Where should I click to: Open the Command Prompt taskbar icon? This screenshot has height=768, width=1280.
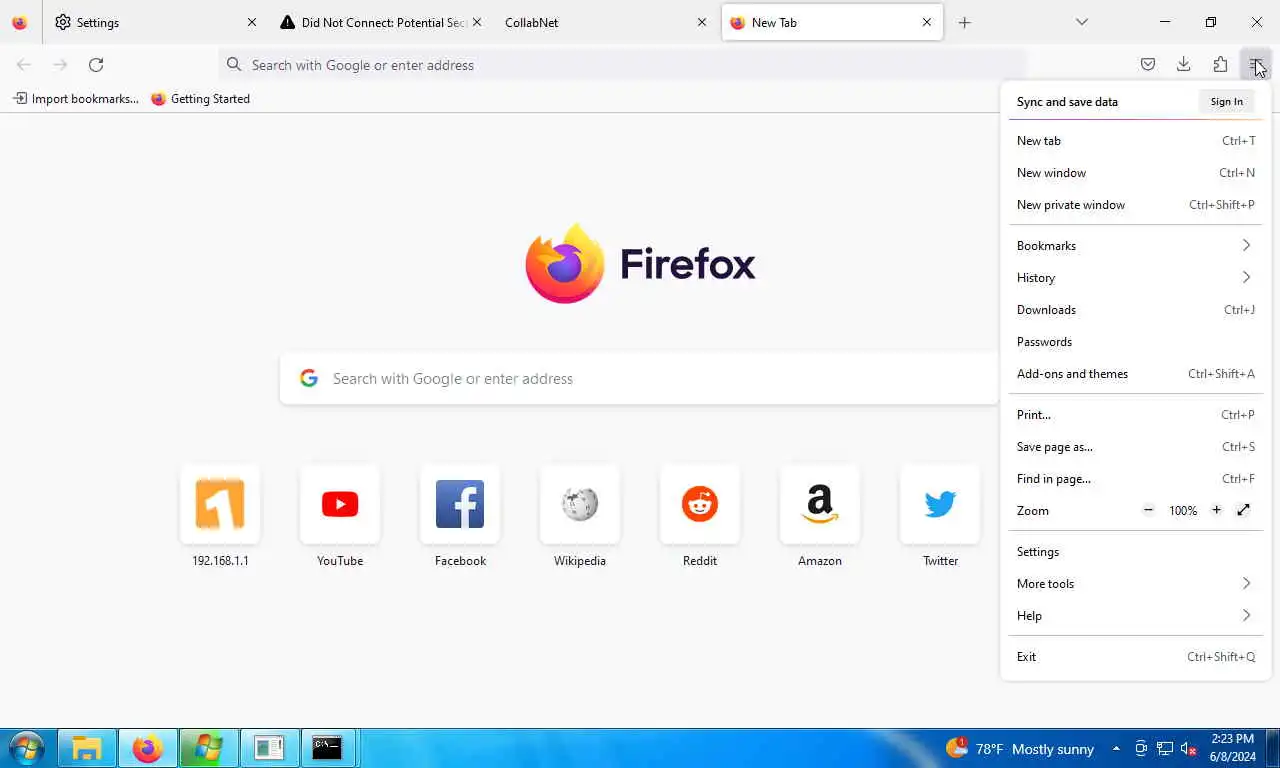328,748
